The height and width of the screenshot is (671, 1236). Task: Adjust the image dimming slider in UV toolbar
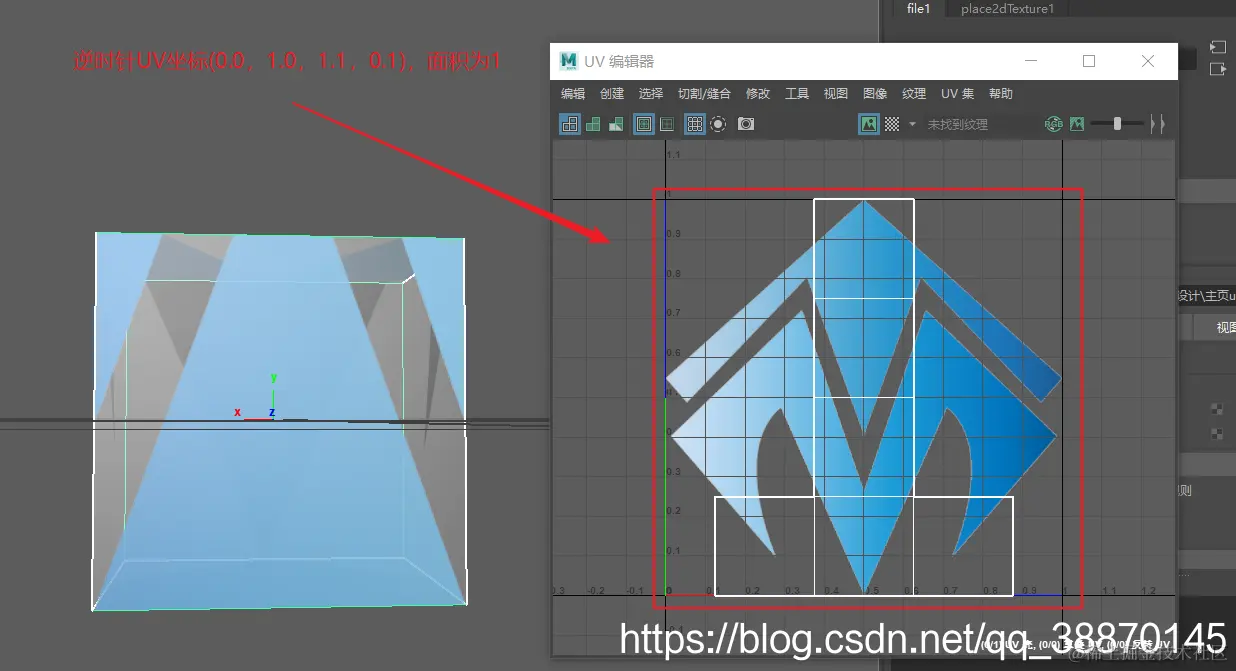coord(1117,124)
